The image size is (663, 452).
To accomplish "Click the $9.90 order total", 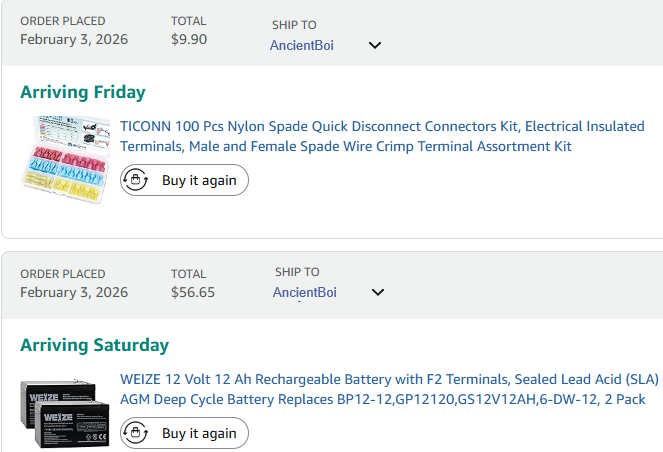I will (x=189, y=39).
